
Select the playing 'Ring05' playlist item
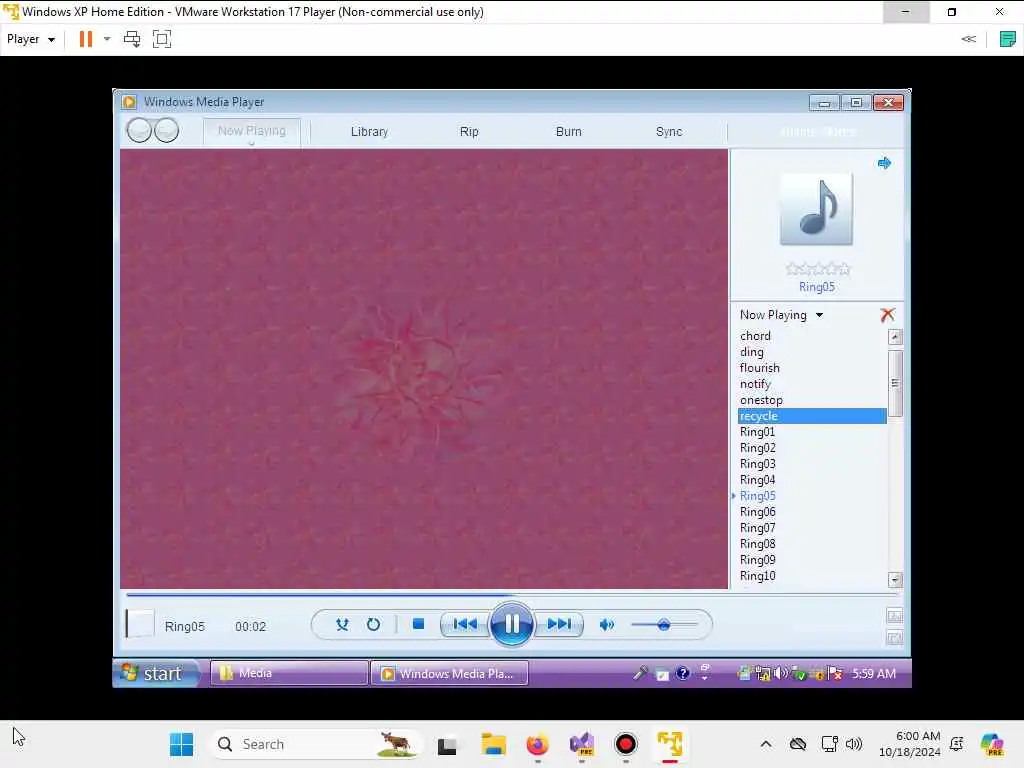[x=758, y=496]
